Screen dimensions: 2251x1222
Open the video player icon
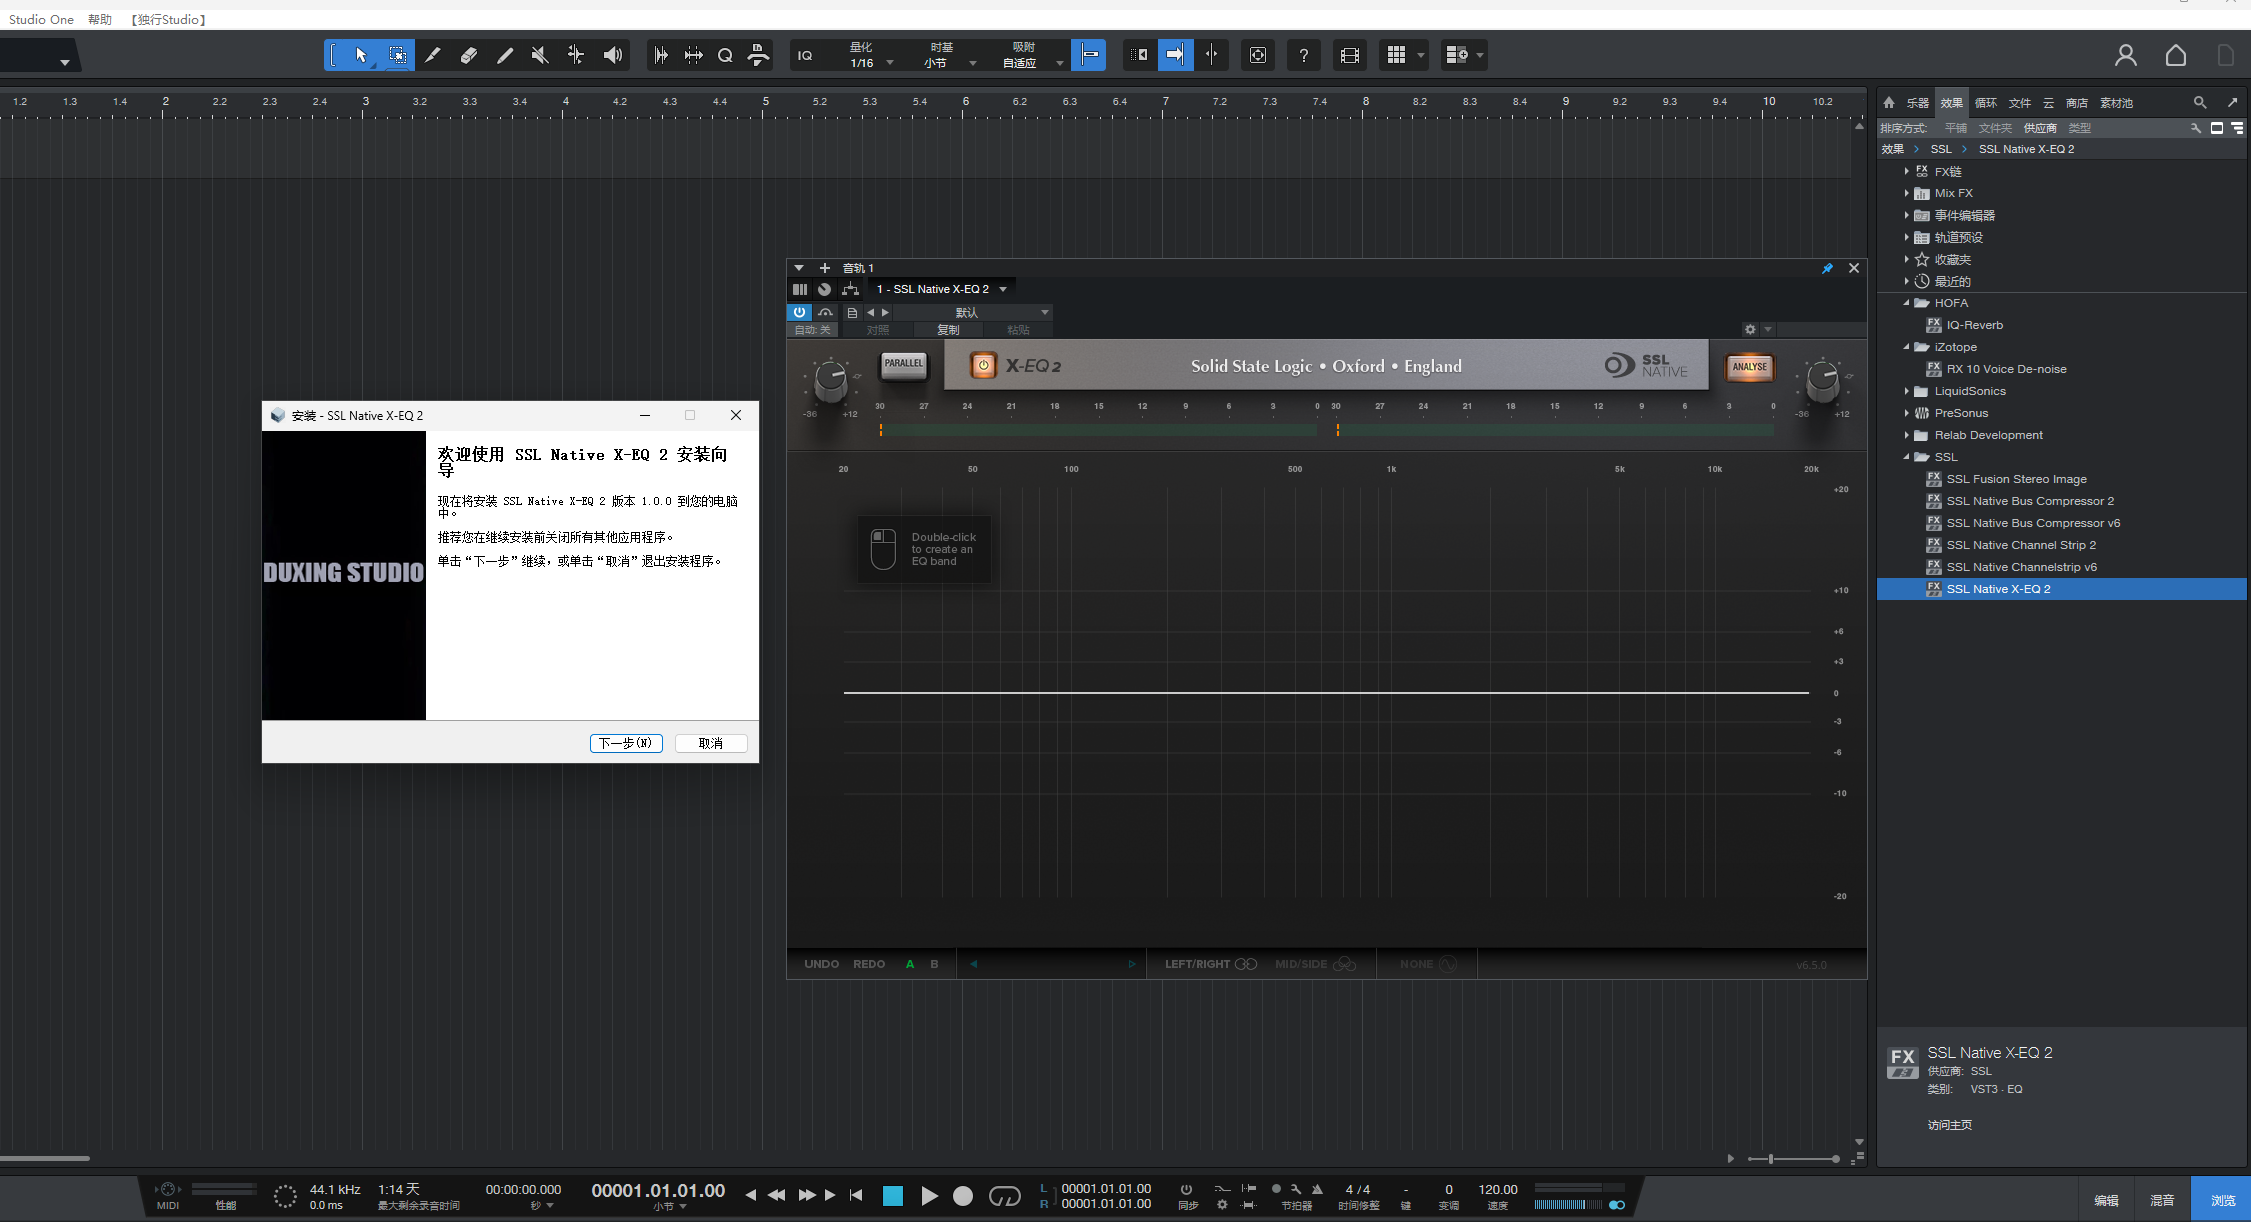point(1349,55)
